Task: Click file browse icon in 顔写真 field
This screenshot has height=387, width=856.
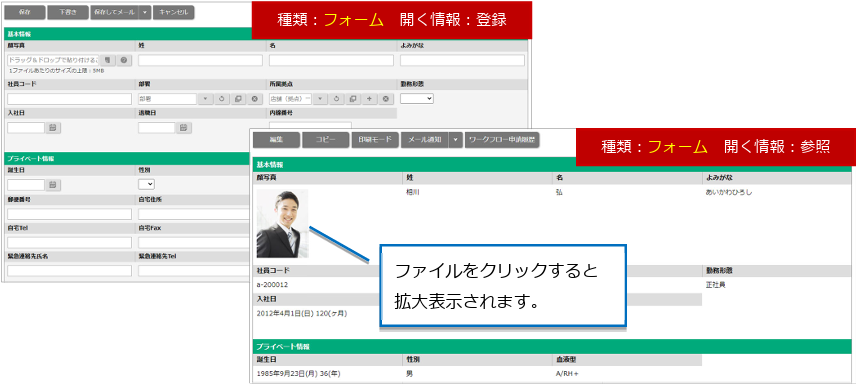Action: [108, 60]
